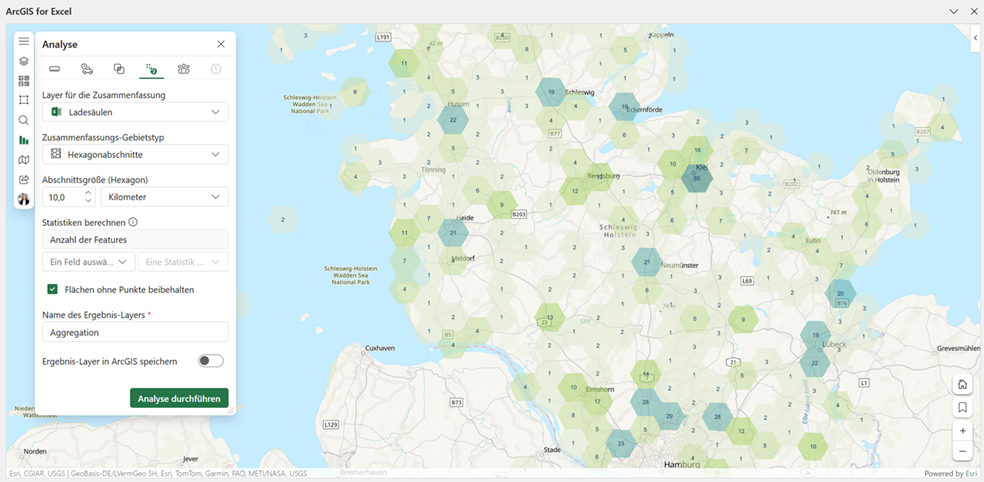984x482 pixels.
Task: Select the aggregate points analysis tab
Action: pos(151,68)
